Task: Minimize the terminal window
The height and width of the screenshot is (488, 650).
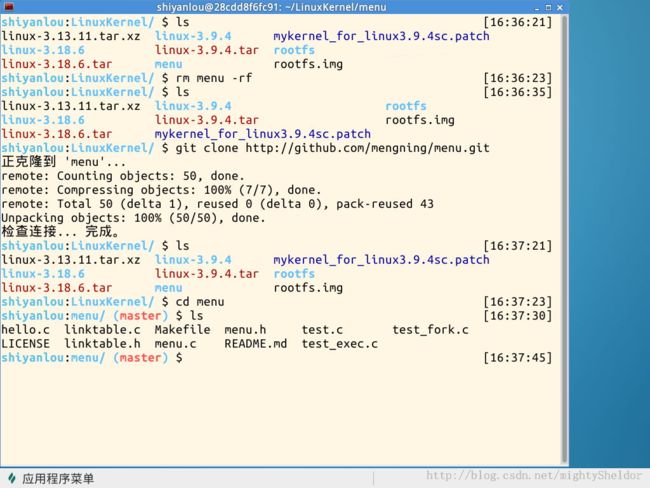Action: (537, 7)
